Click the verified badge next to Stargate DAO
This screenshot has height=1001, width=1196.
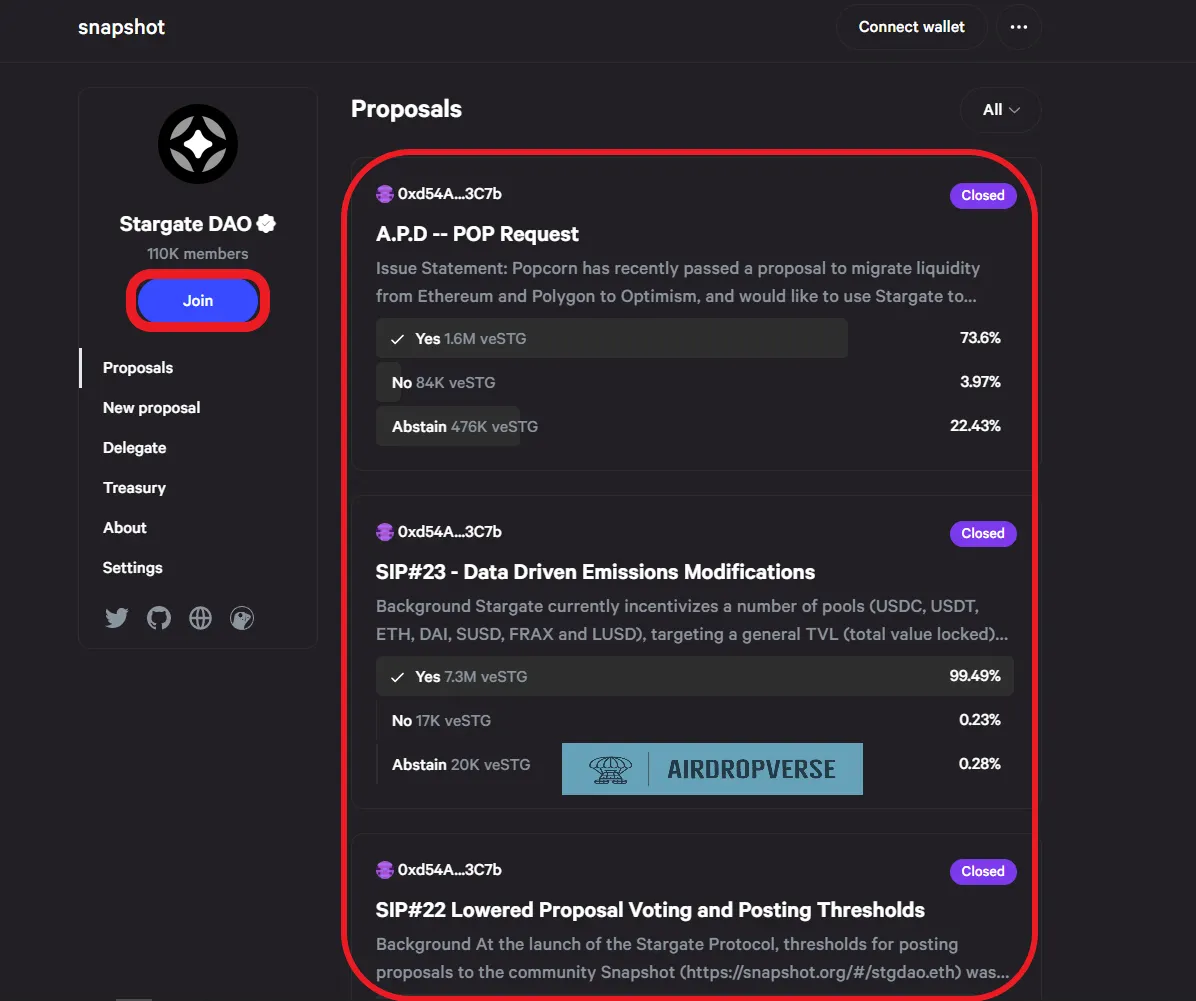tap(266, 224)
